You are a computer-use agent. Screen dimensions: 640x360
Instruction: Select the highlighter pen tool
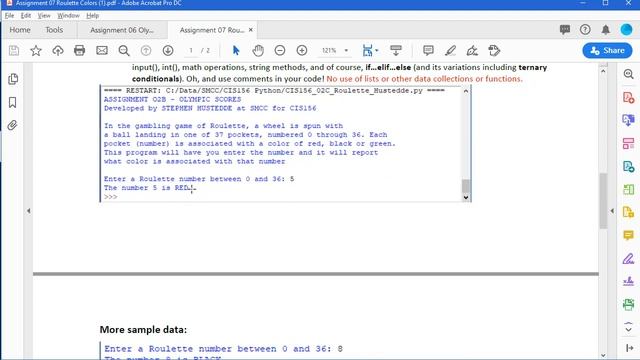tap(450, 50)
